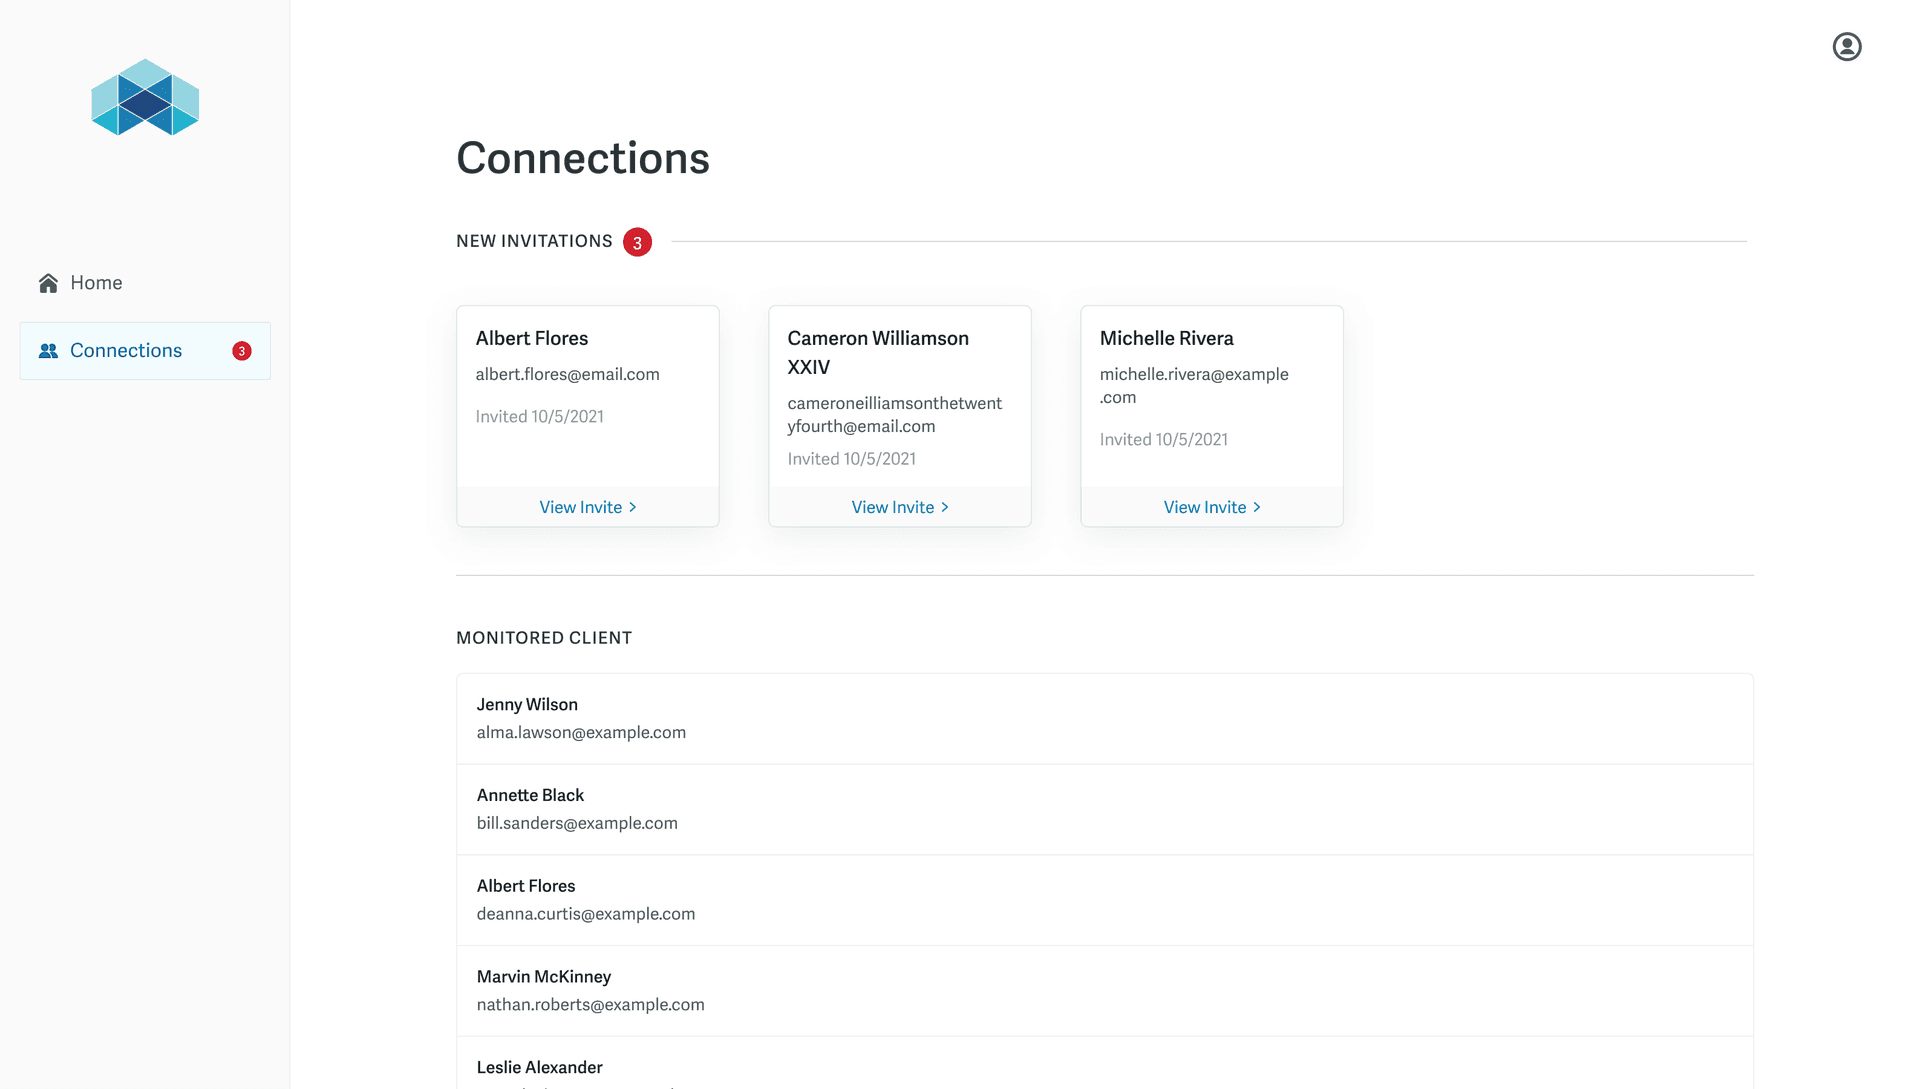Click the Connections page heading
Screen dimensions: 1920x1089
click(583, 158)
